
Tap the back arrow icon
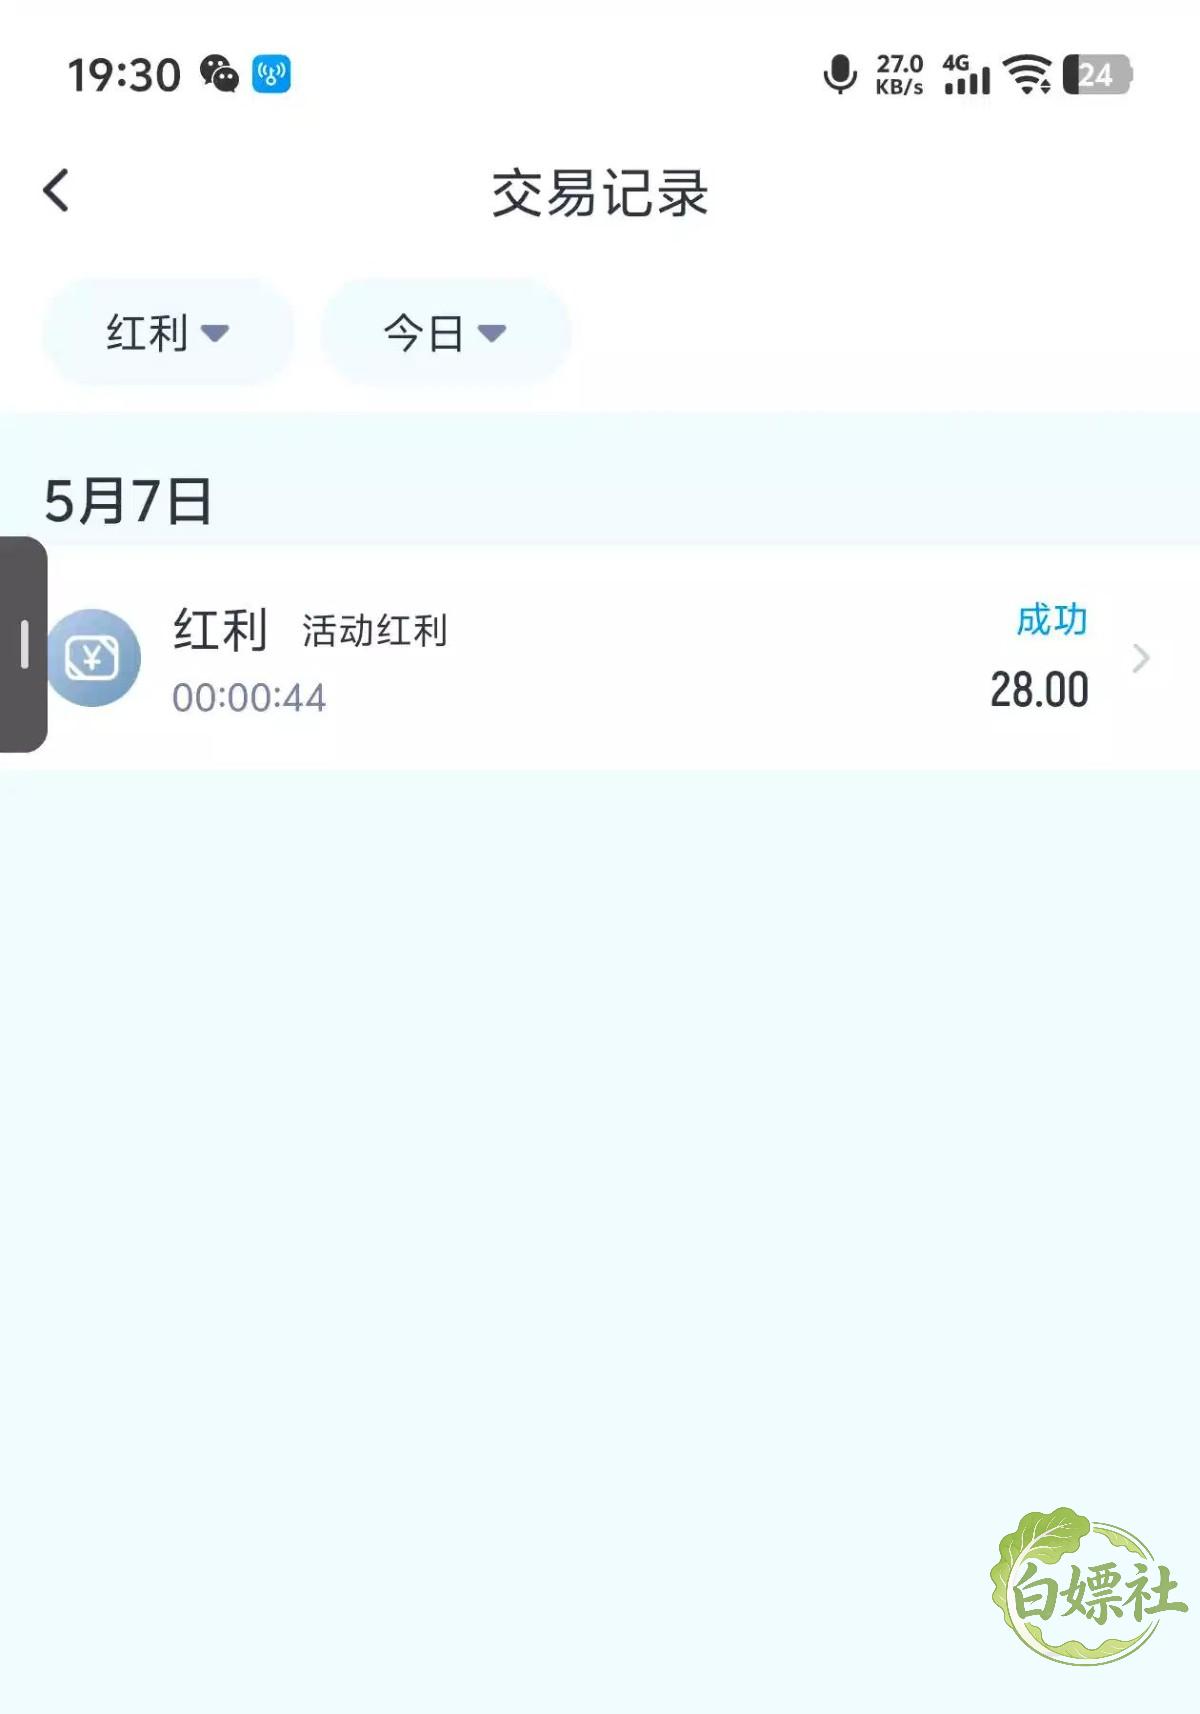[57, 190]
